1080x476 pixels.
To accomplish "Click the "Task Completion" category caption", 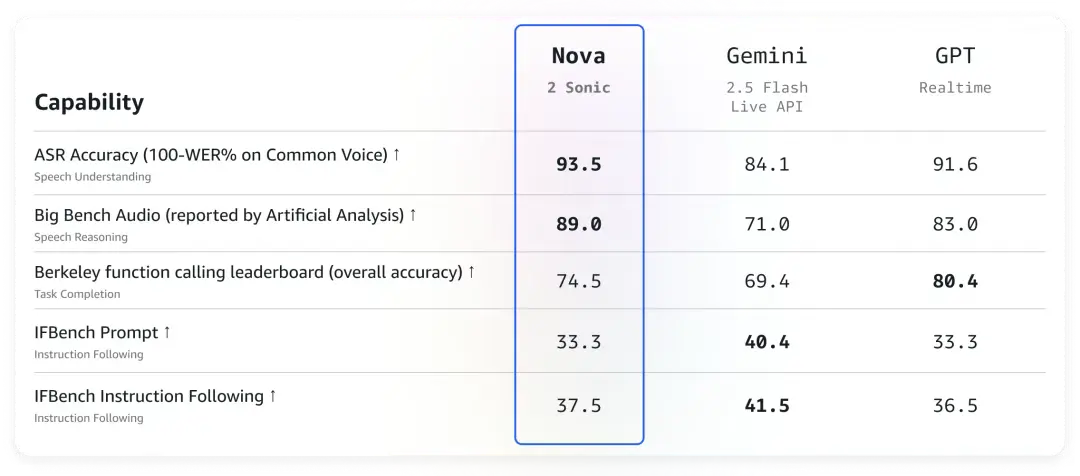I will [77, 295].
